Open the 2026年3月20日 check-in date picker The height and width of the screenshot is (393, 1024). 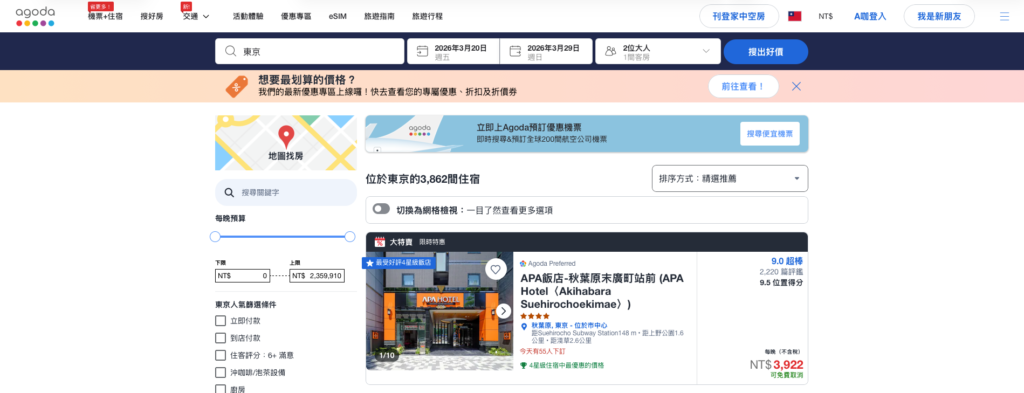[x=453, y=51]
